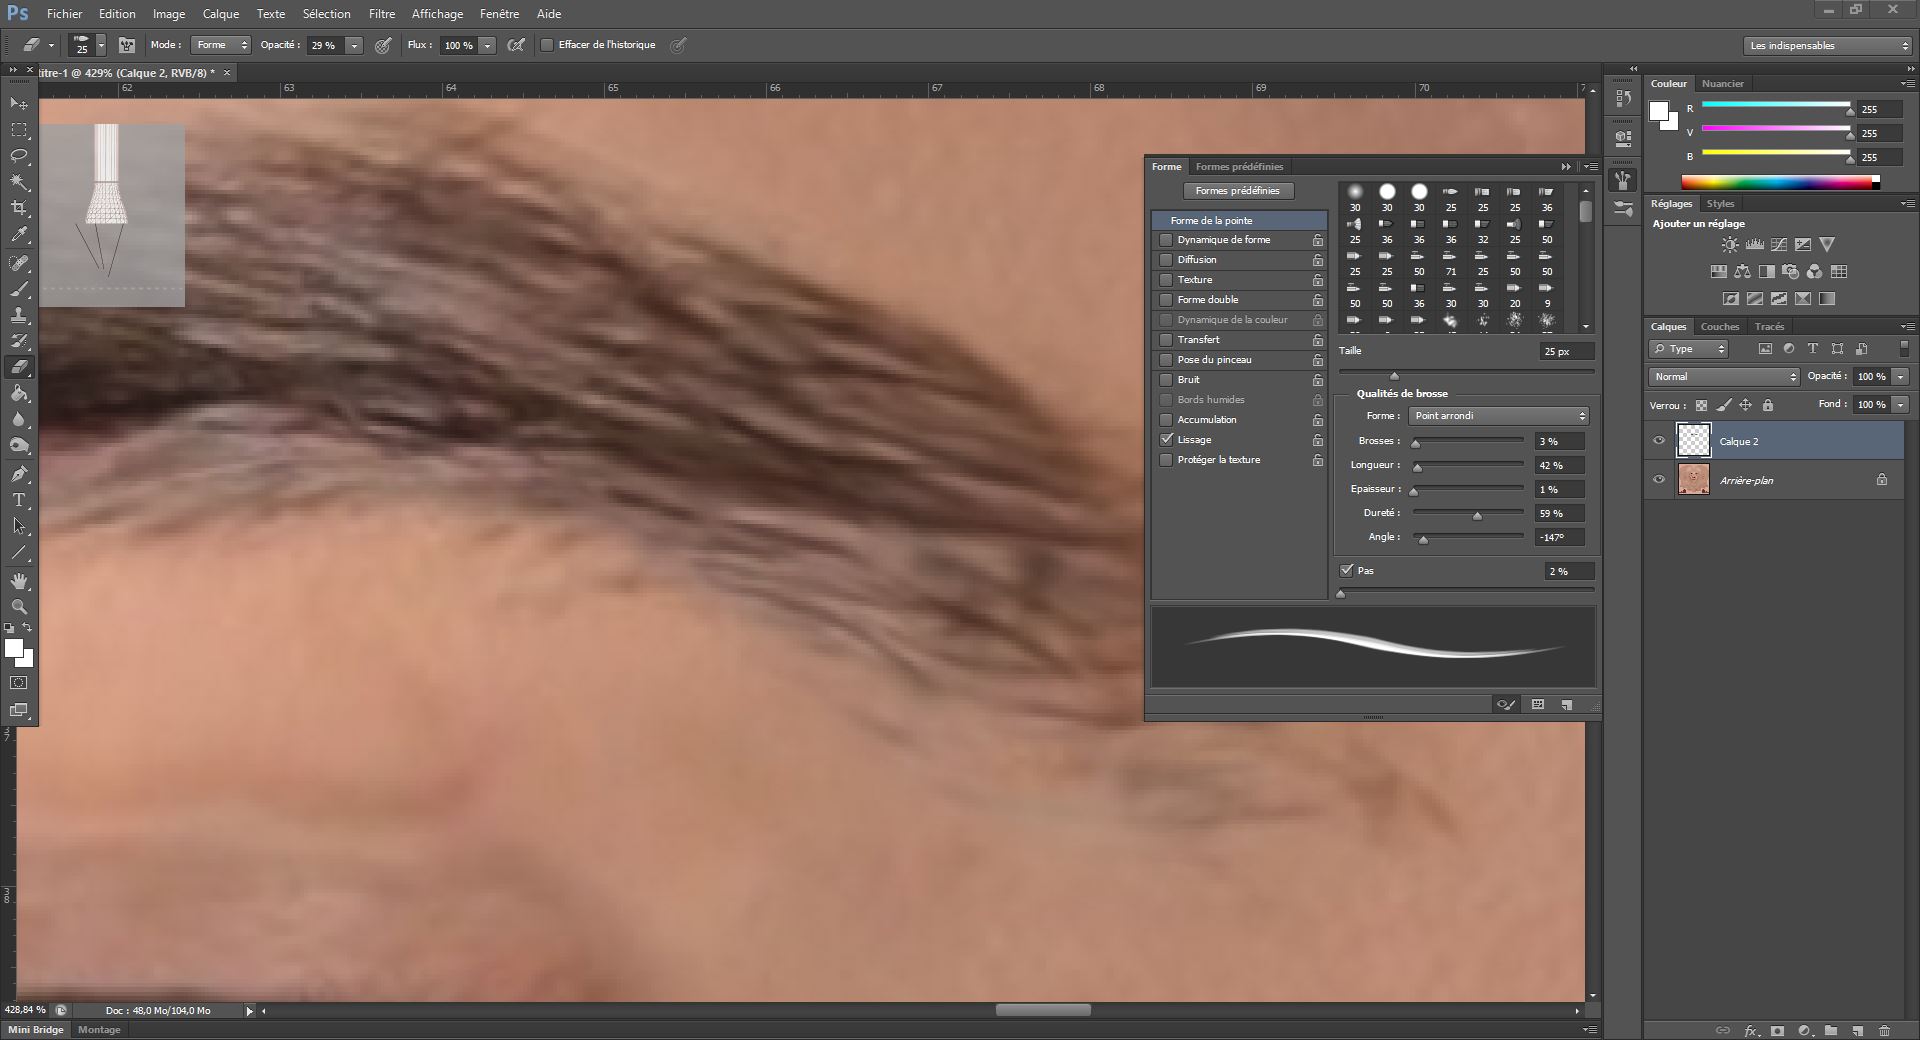Enable the Diffusion checkbox
The height and width of the screenshot is (1040, 1920).
1166,260
